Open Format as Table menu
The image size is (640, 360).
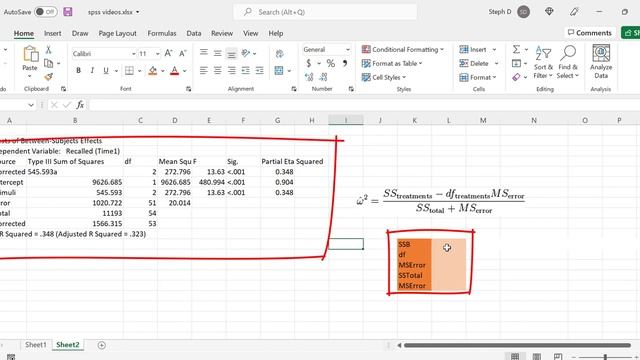(392, 63)
